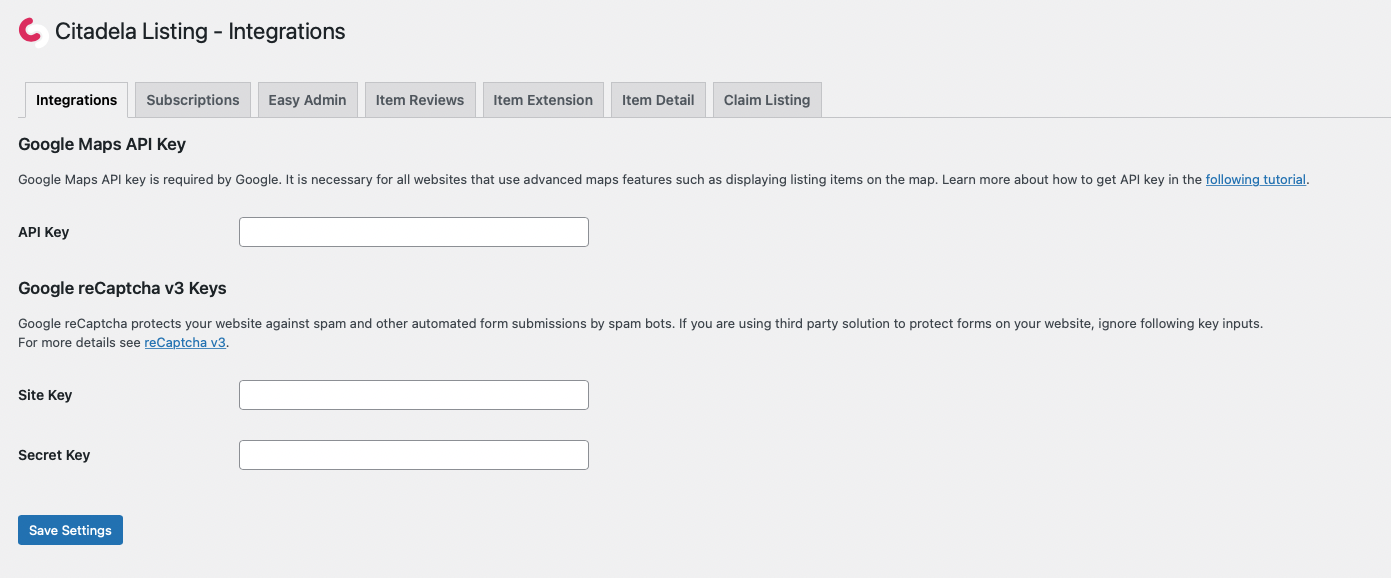The height and width of the screenshot is (578, 1391).
Task: Open the following tutorial link
Action: [1256, 180]
